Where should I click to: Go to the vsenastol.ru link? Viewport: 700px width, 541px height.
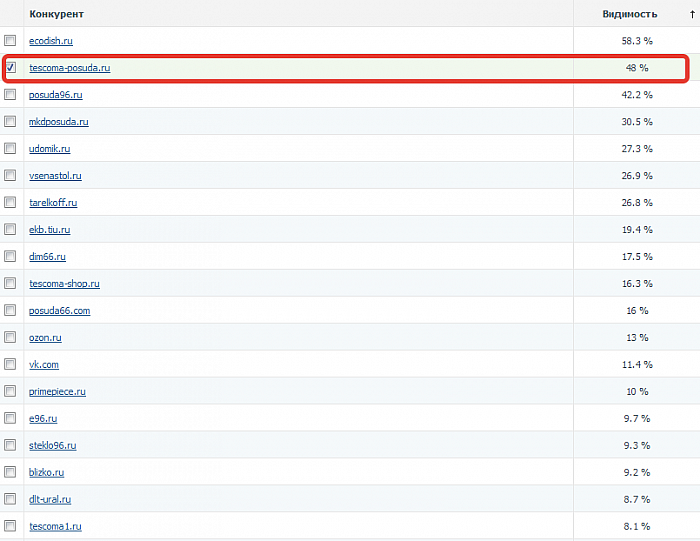pos(55,176)
